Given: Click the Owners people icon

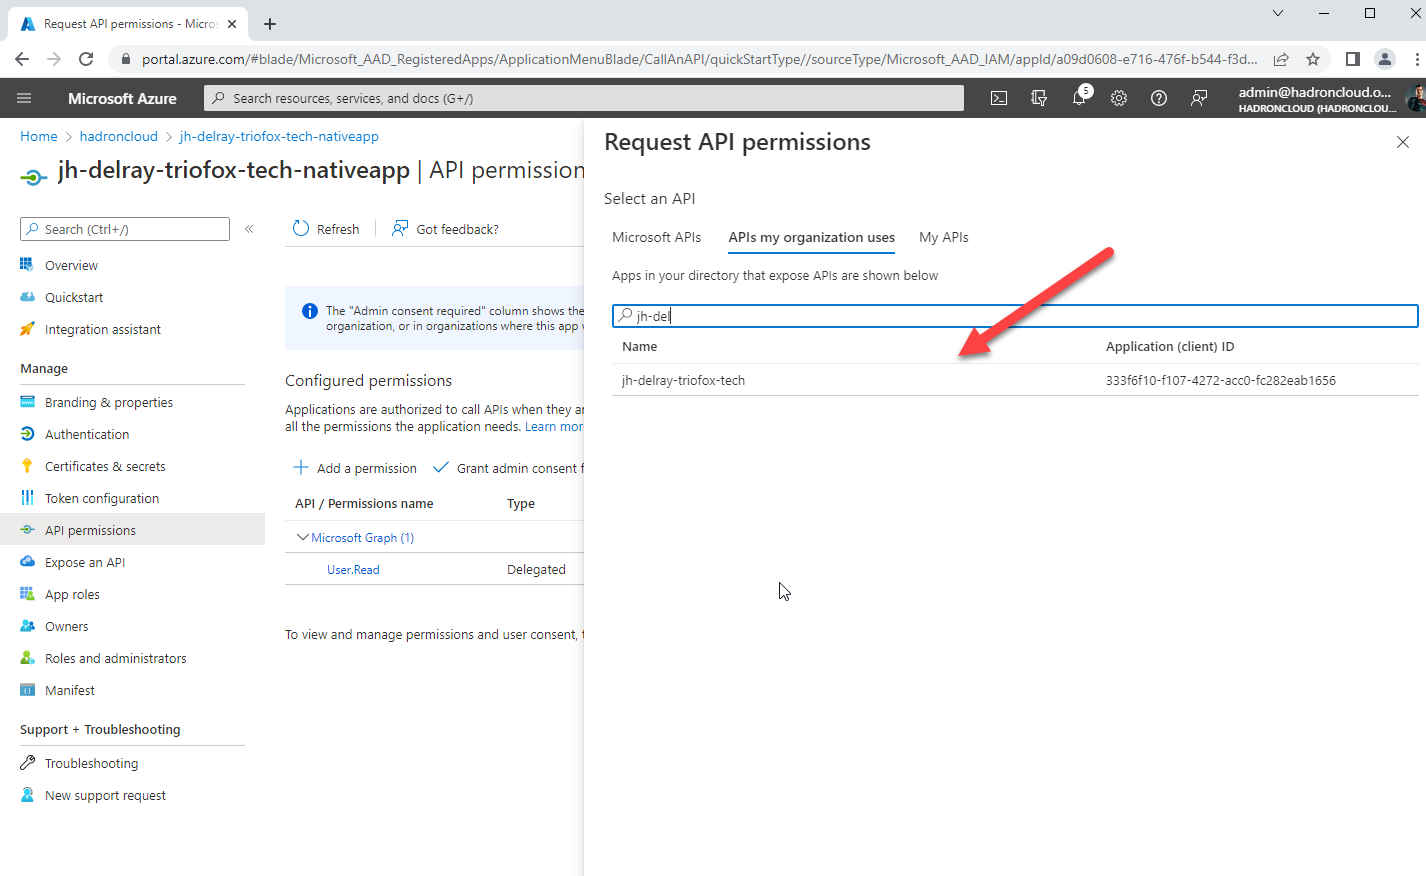Looking at the screenshot, I should pos(27,626).
